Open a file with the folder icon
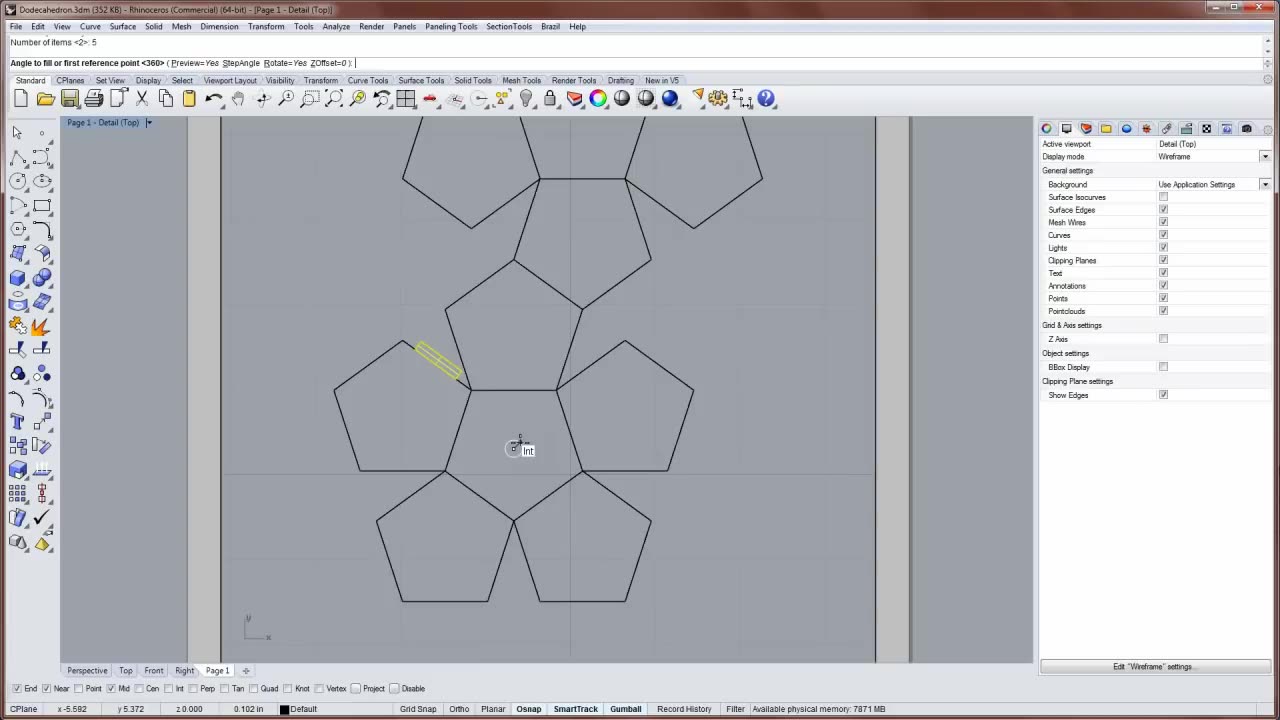This screenshot has height=720, width=1280. (x=45, y=98)
